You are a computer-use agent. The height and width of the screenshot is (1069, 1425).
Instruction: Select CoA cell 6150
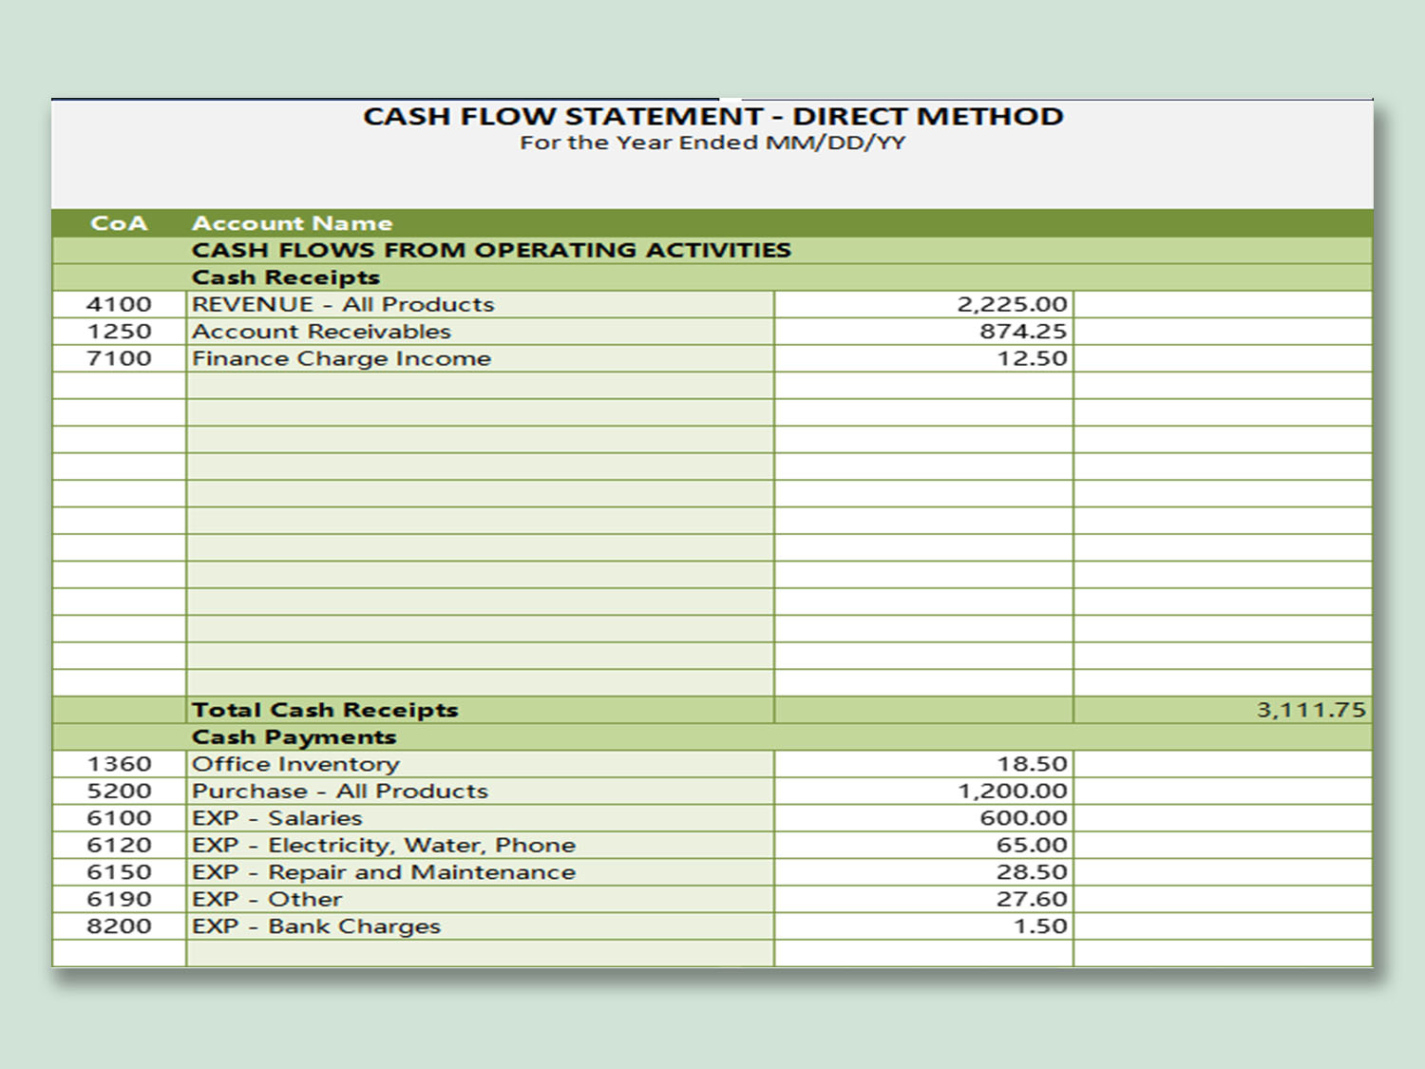[x=119, y=872]
